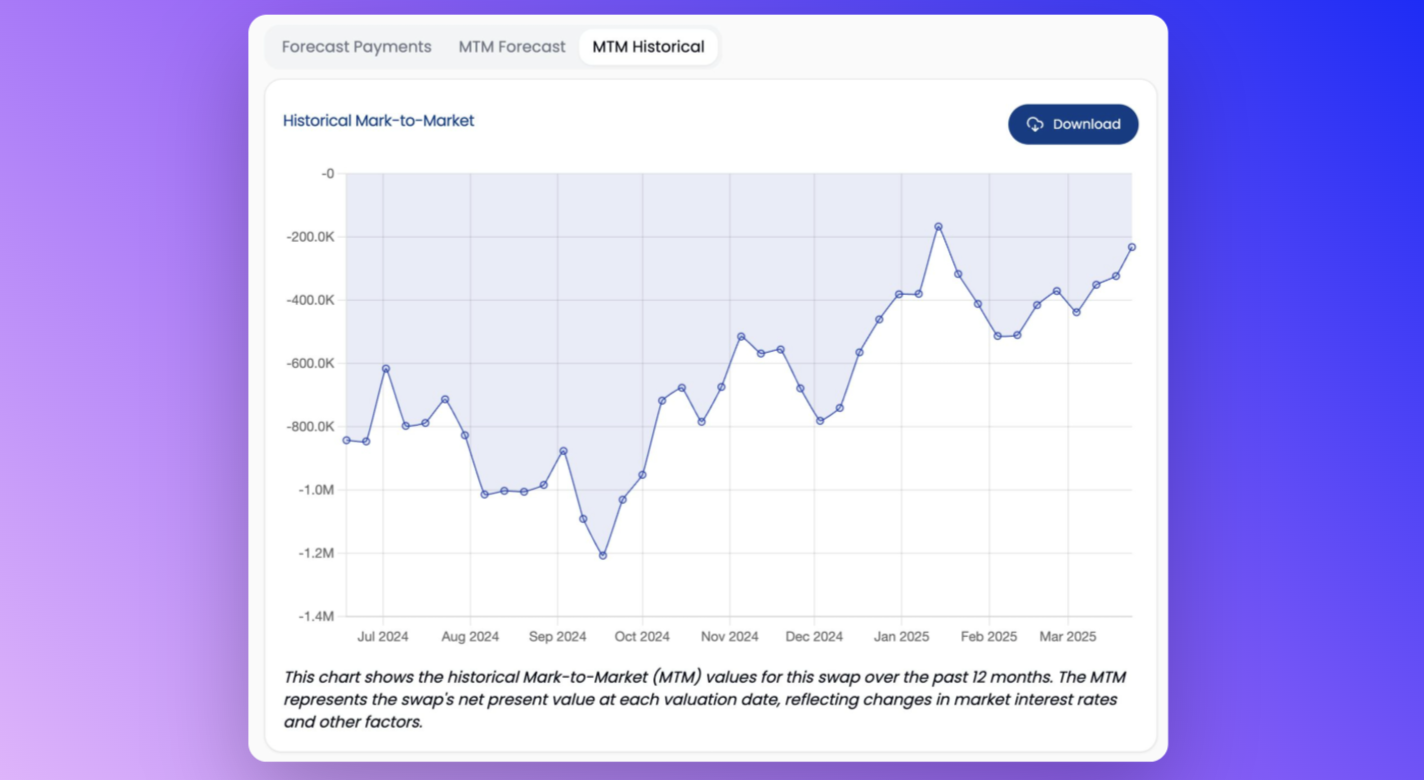Viewport: 1424px width, 780px height.
Task: Open the MTM Forecast tab
Action: click(x=512, y=47)
